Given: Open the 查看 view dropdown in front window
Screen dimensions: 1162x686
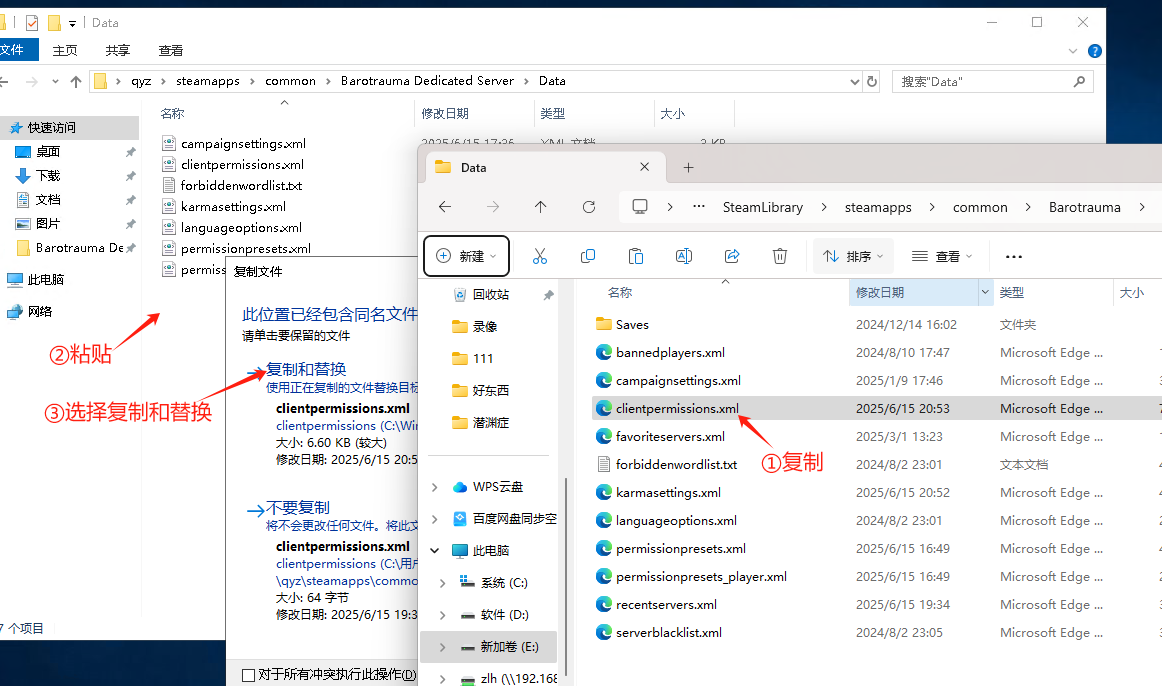Looking at the screenshot, I should click(x=941, y=256).
